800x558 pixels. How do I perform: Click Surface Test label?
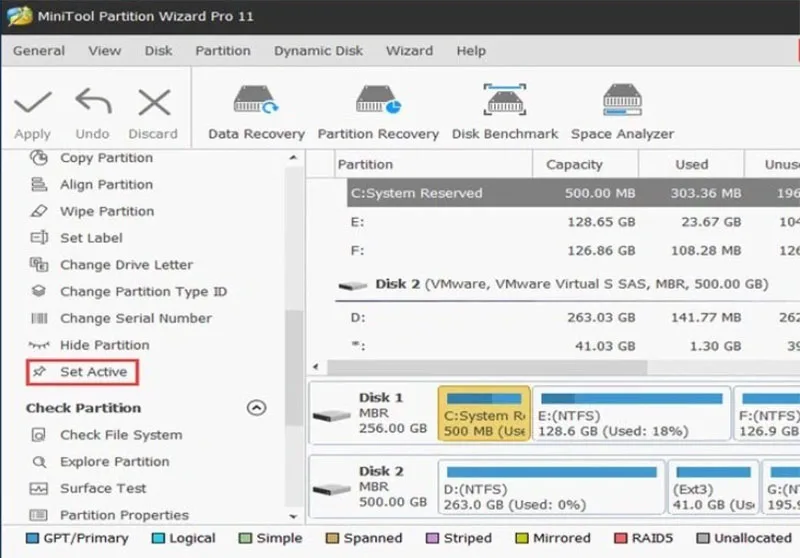[x=103, y=489]
